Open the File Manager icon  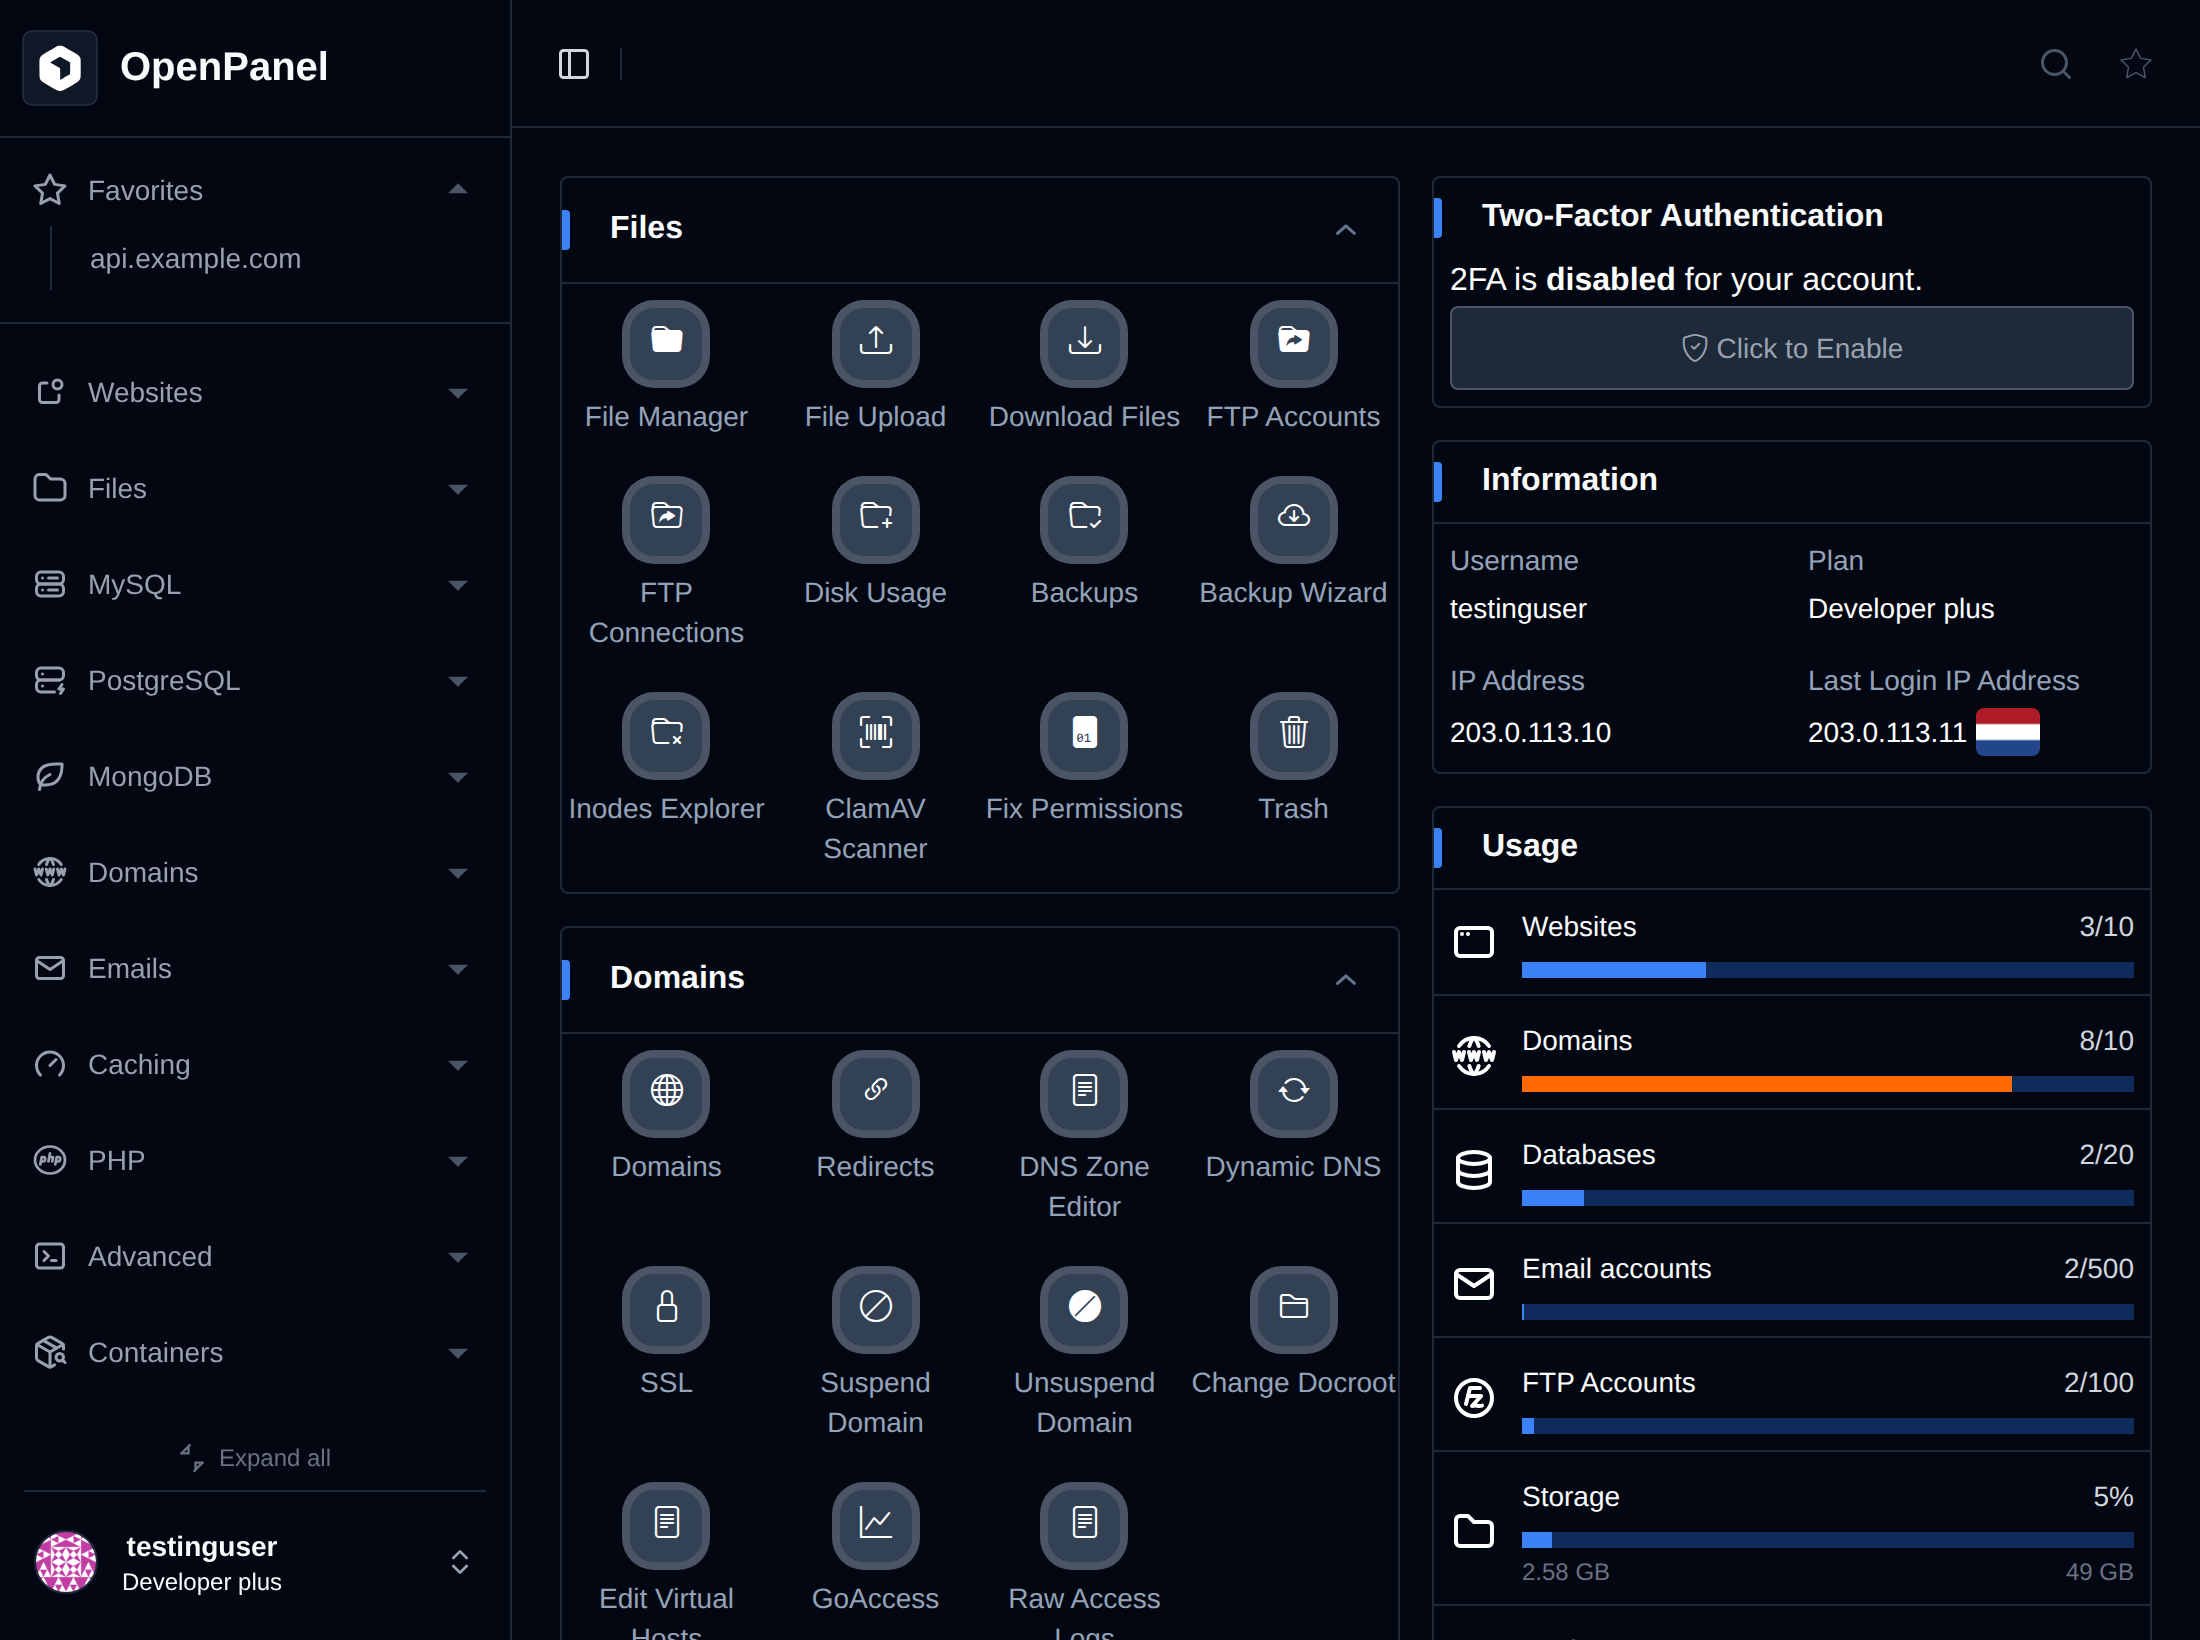click(x=666, y=343)
